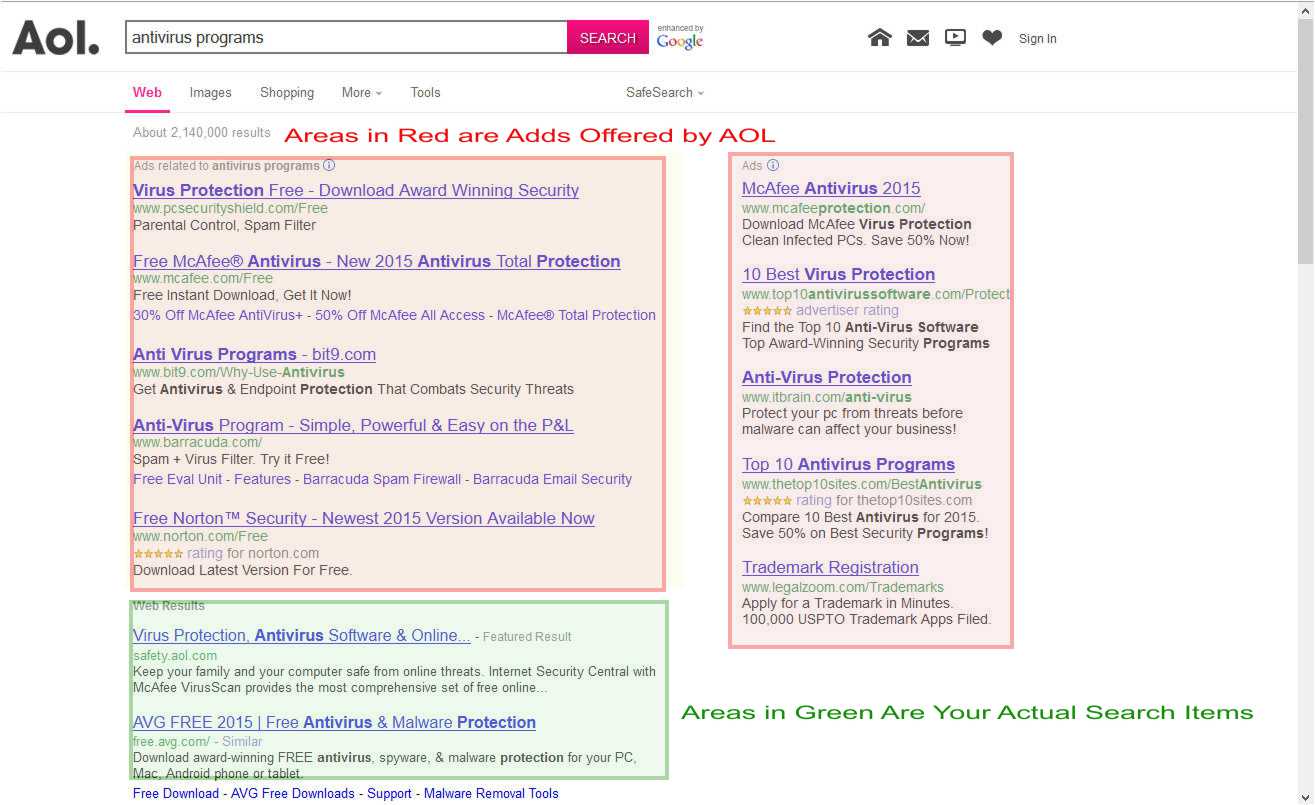Select the Web tab
1315x805 pixels.
coord(147,92)
